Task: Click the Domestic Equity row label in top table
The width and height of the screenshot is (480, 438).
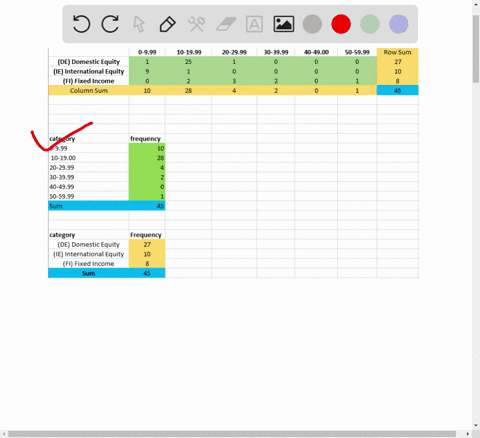Action: 89,62
